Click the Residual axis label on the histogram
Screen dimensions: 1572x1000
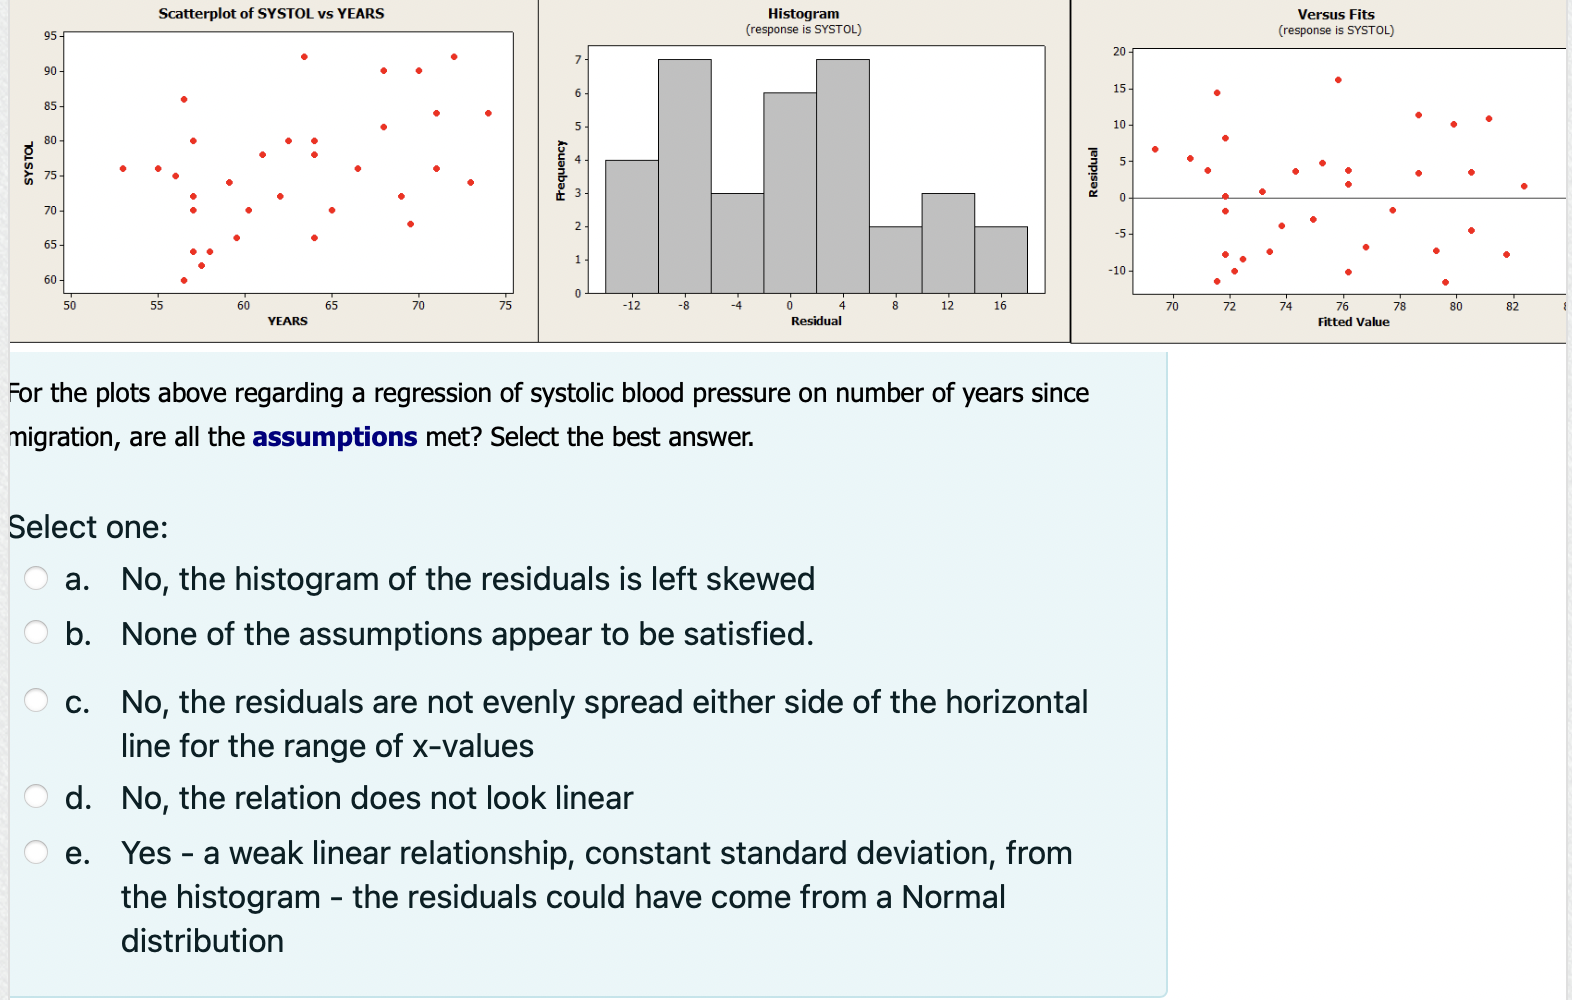coord(817,320)
